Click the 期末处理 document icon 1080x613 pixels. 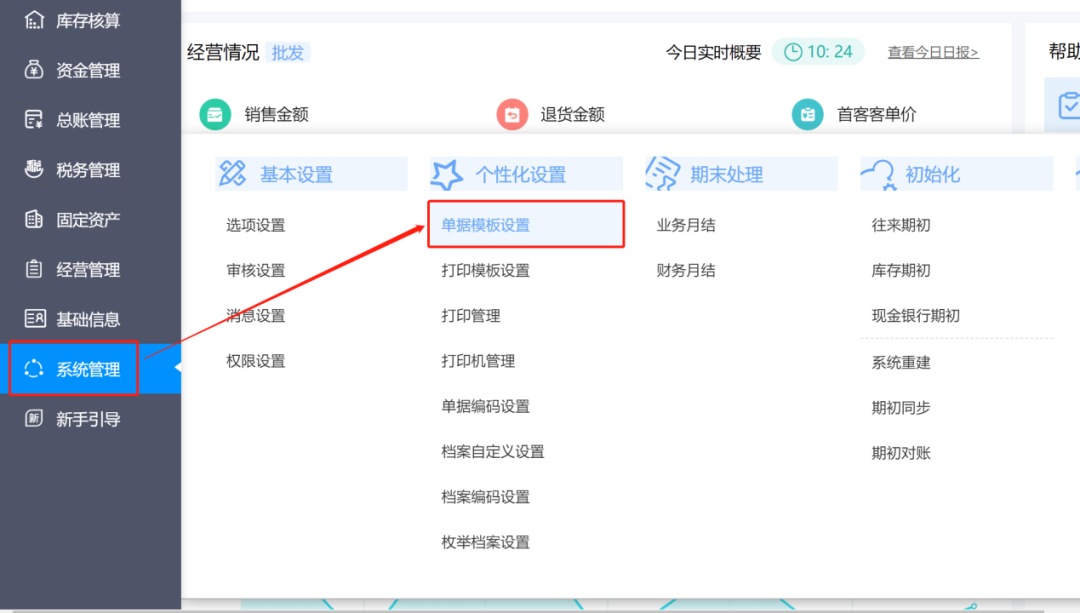[663, 174]
